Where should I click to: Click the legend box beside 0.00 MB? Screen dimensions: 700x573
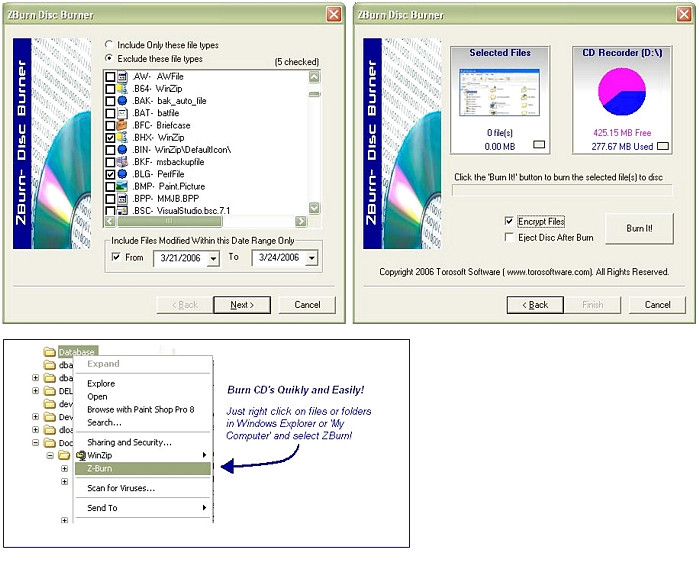539,144
